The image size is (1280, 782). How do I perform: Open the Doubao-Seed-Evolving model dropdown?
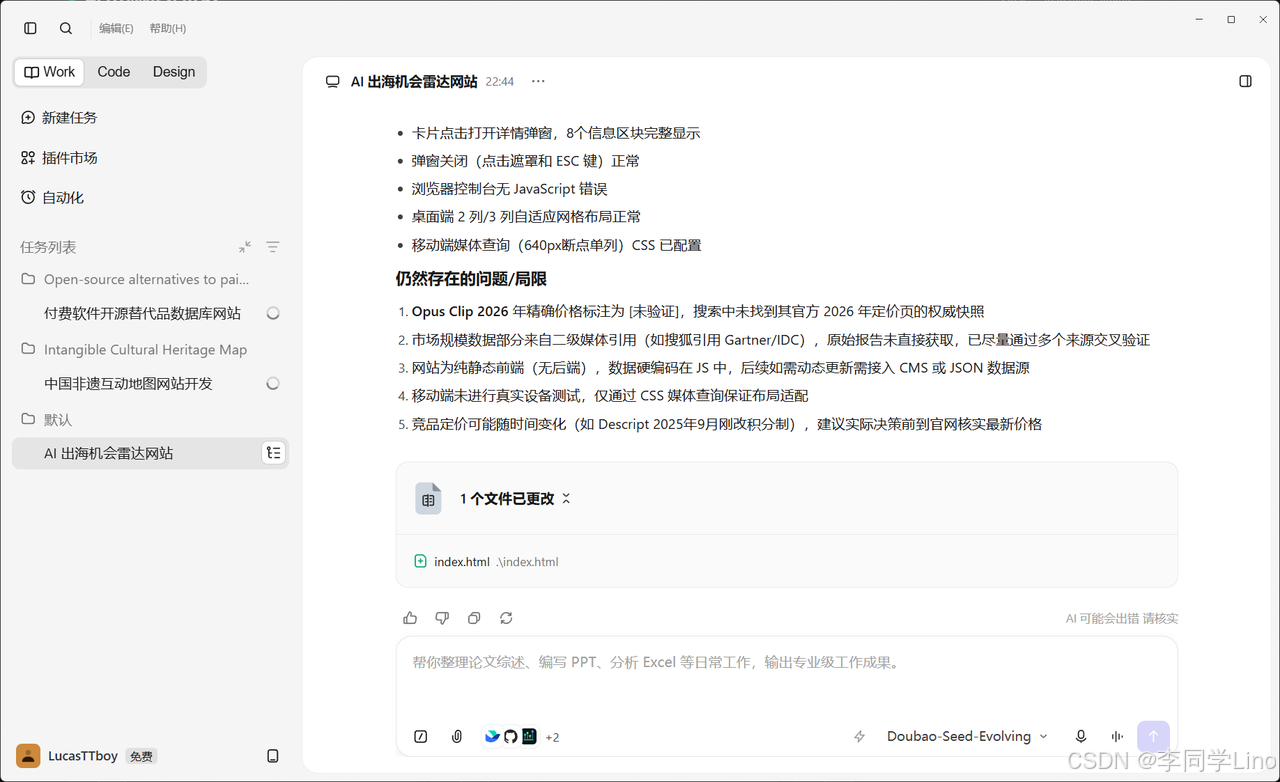(x=967, y=737)
